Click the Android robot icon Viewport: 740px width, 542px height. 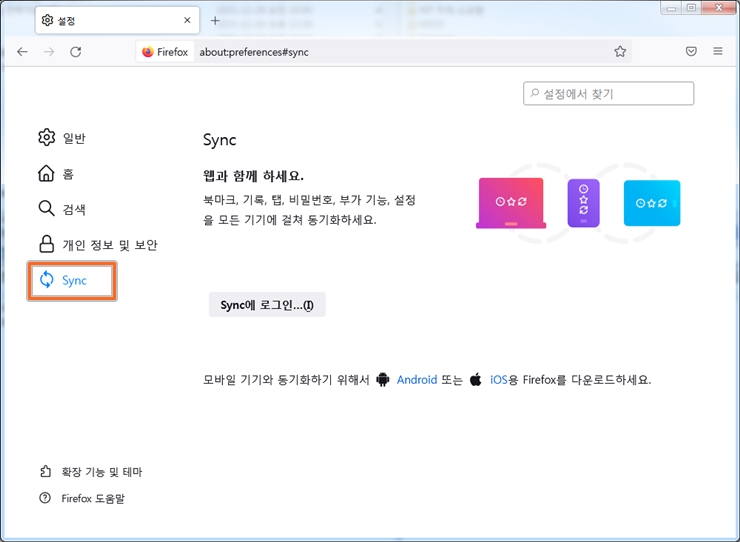pyautogui.click(x=383, y=379)
